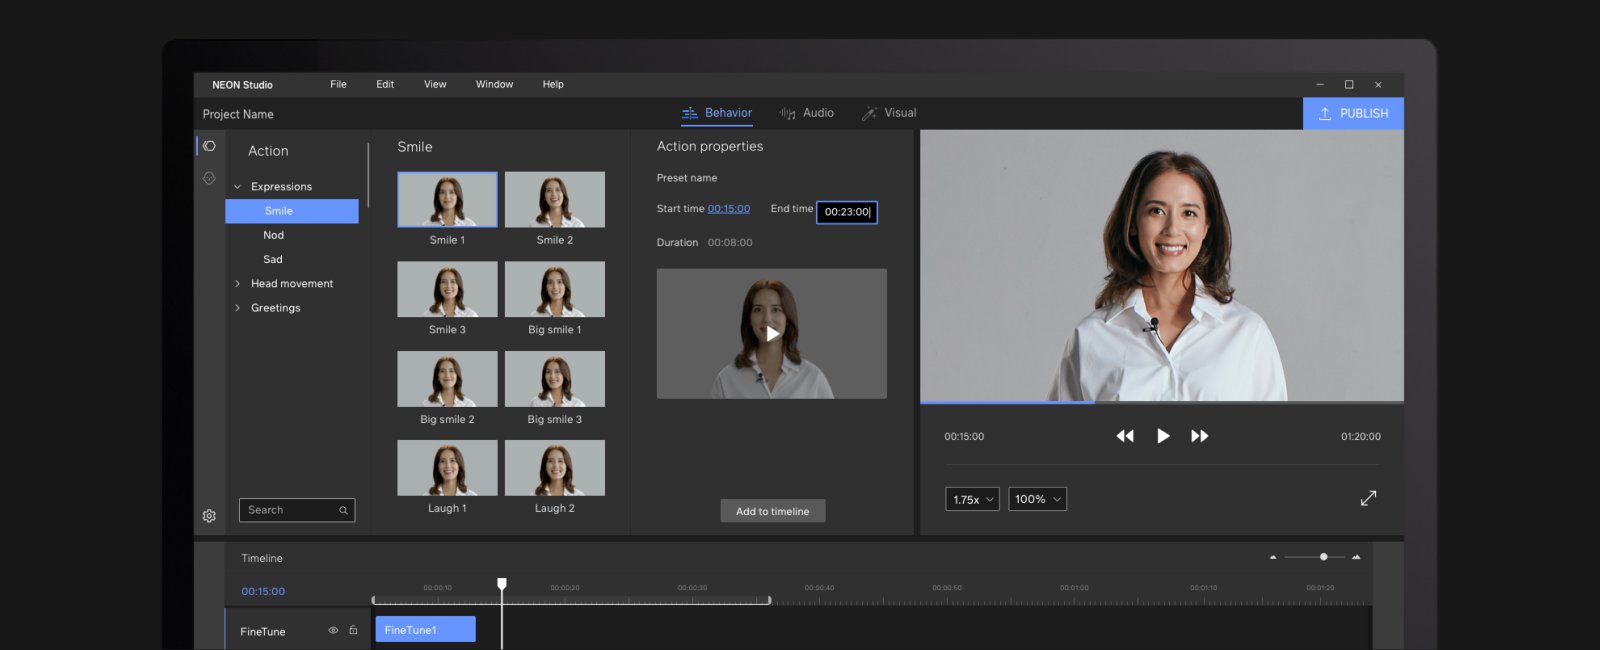1600x650 pixels.
Task: Open the 1.75x playback speed dropdown
Action: pyautogui.click(x=972, y=499)
